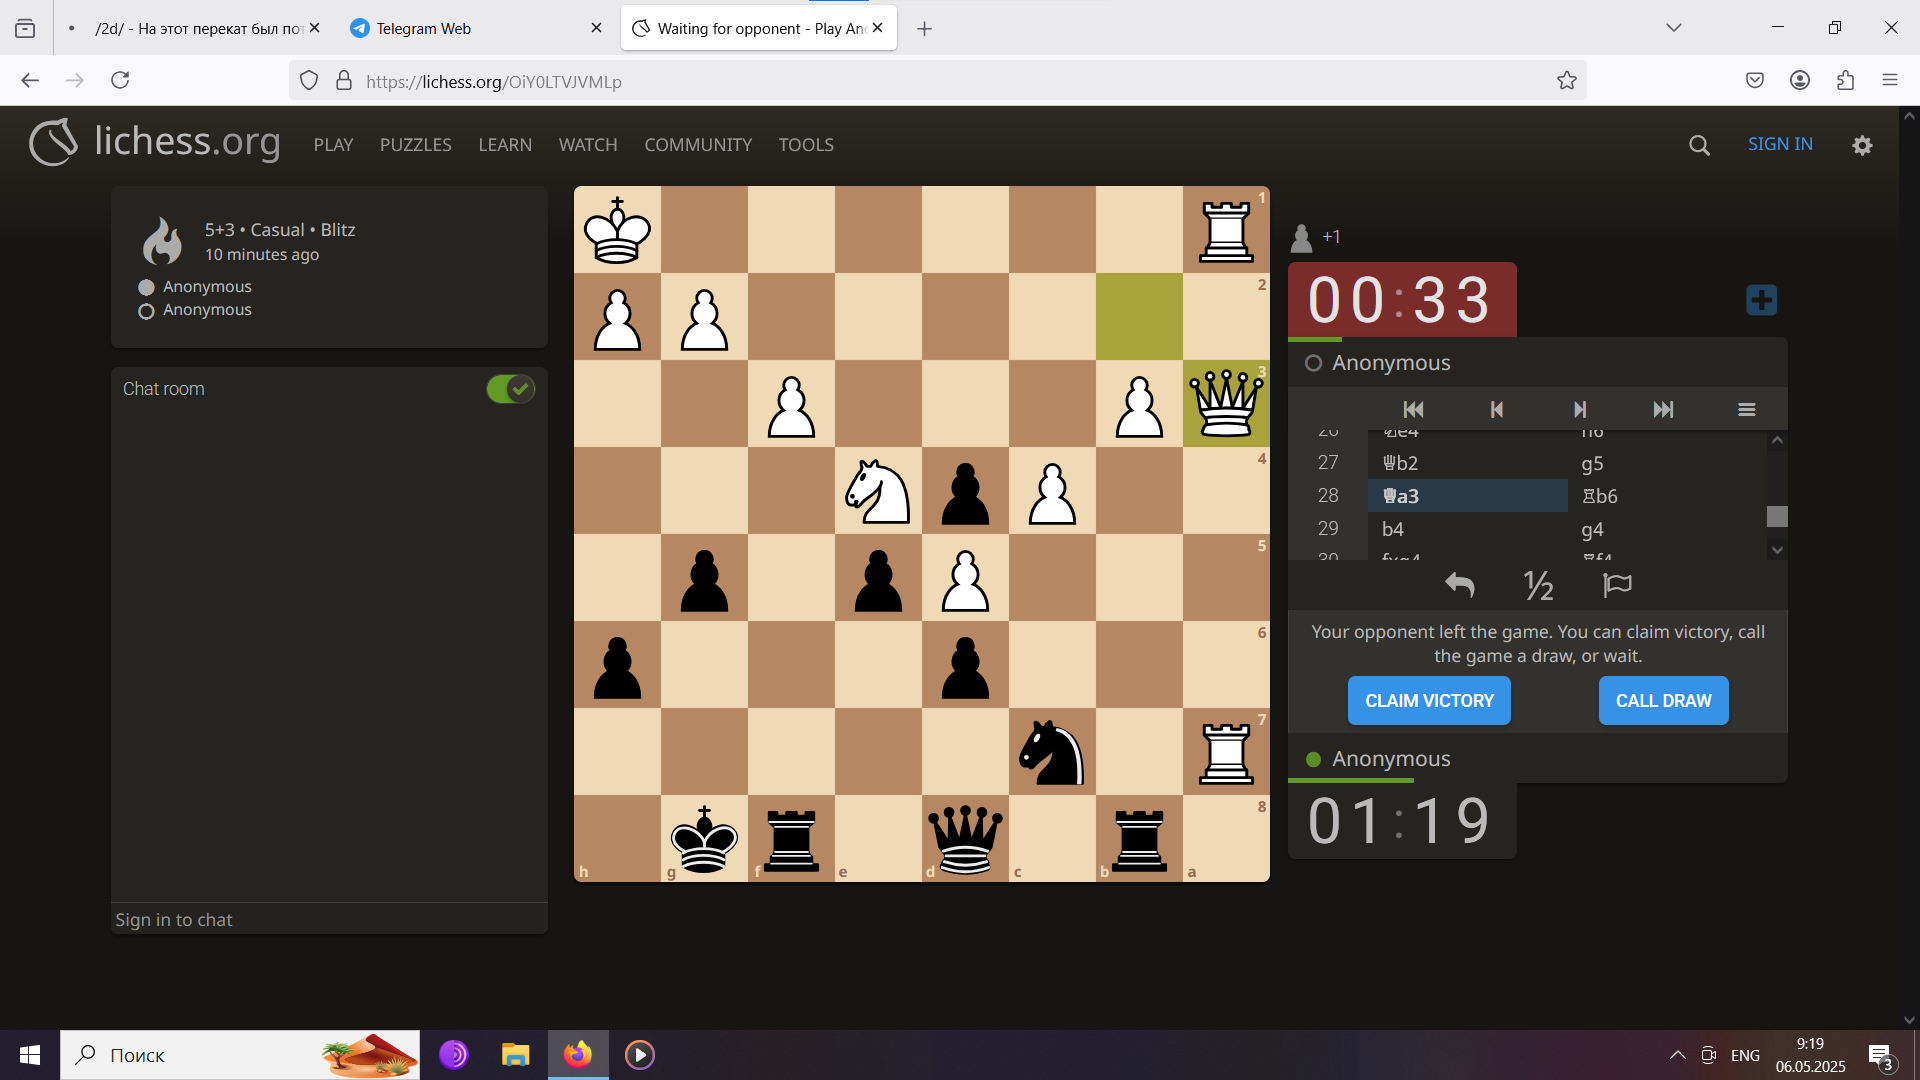
Task: Open the PUZZLES menu
Action: pyautogui.click(x=415, y=145)
